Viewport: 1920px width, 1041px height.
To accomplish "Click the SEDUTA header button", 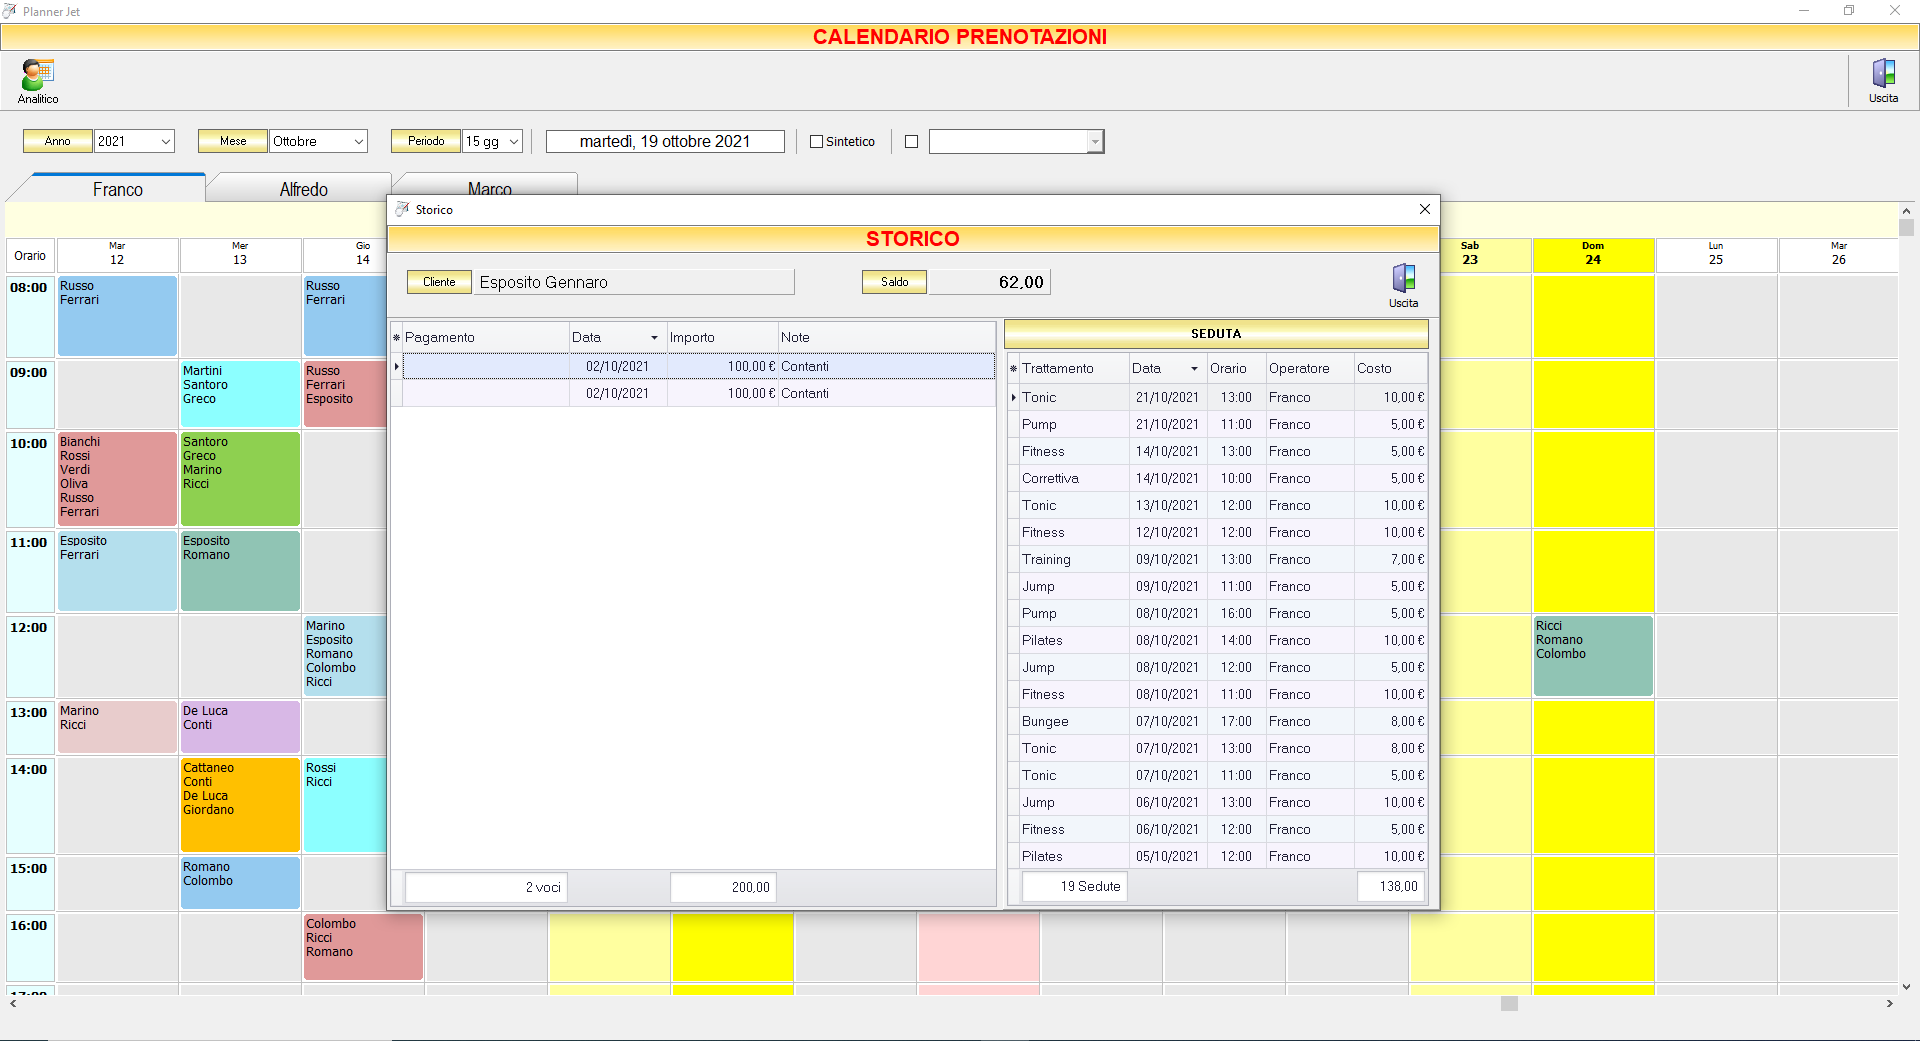I will (x=1216, y=334).
